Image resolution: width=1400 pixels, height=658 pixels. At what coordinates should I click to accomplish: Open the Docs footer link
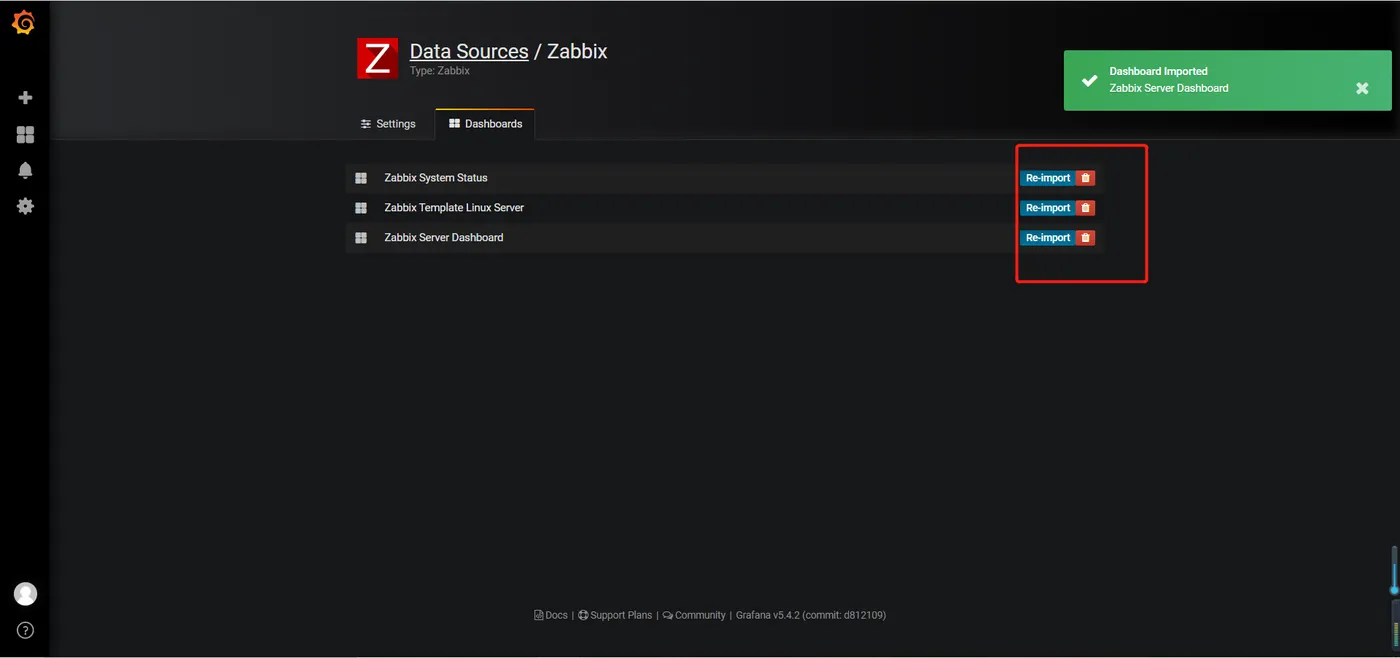[x=551, y=615]
